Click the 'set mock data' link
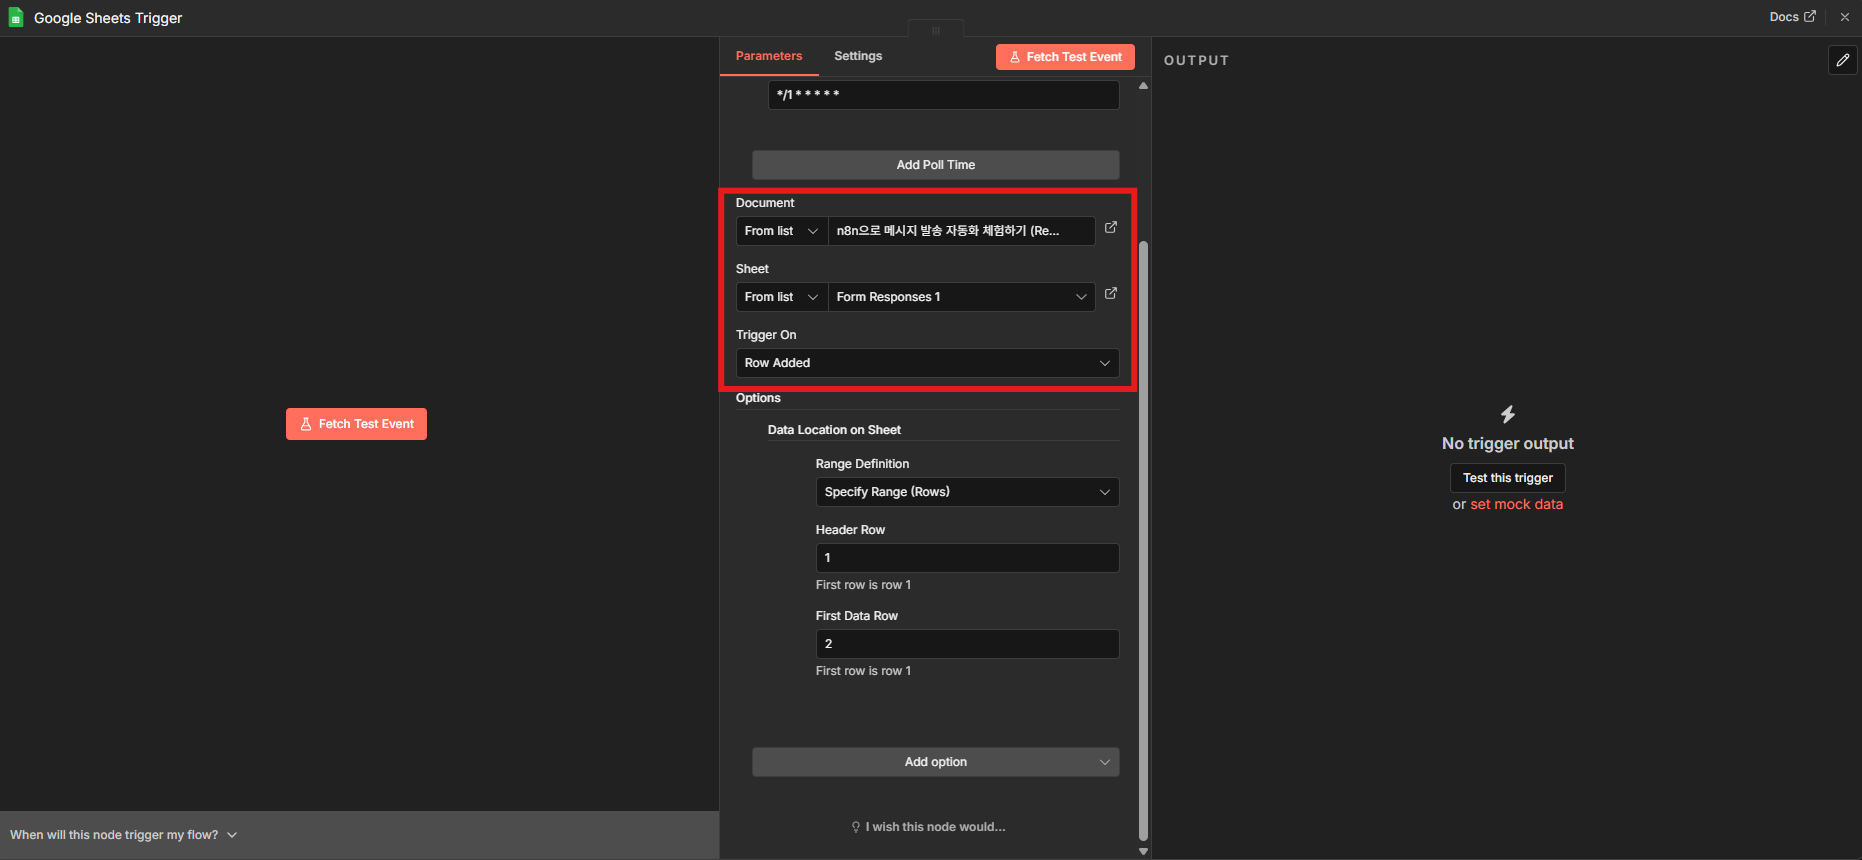This screenshot has height=860, width=1862. [1516, 505]
